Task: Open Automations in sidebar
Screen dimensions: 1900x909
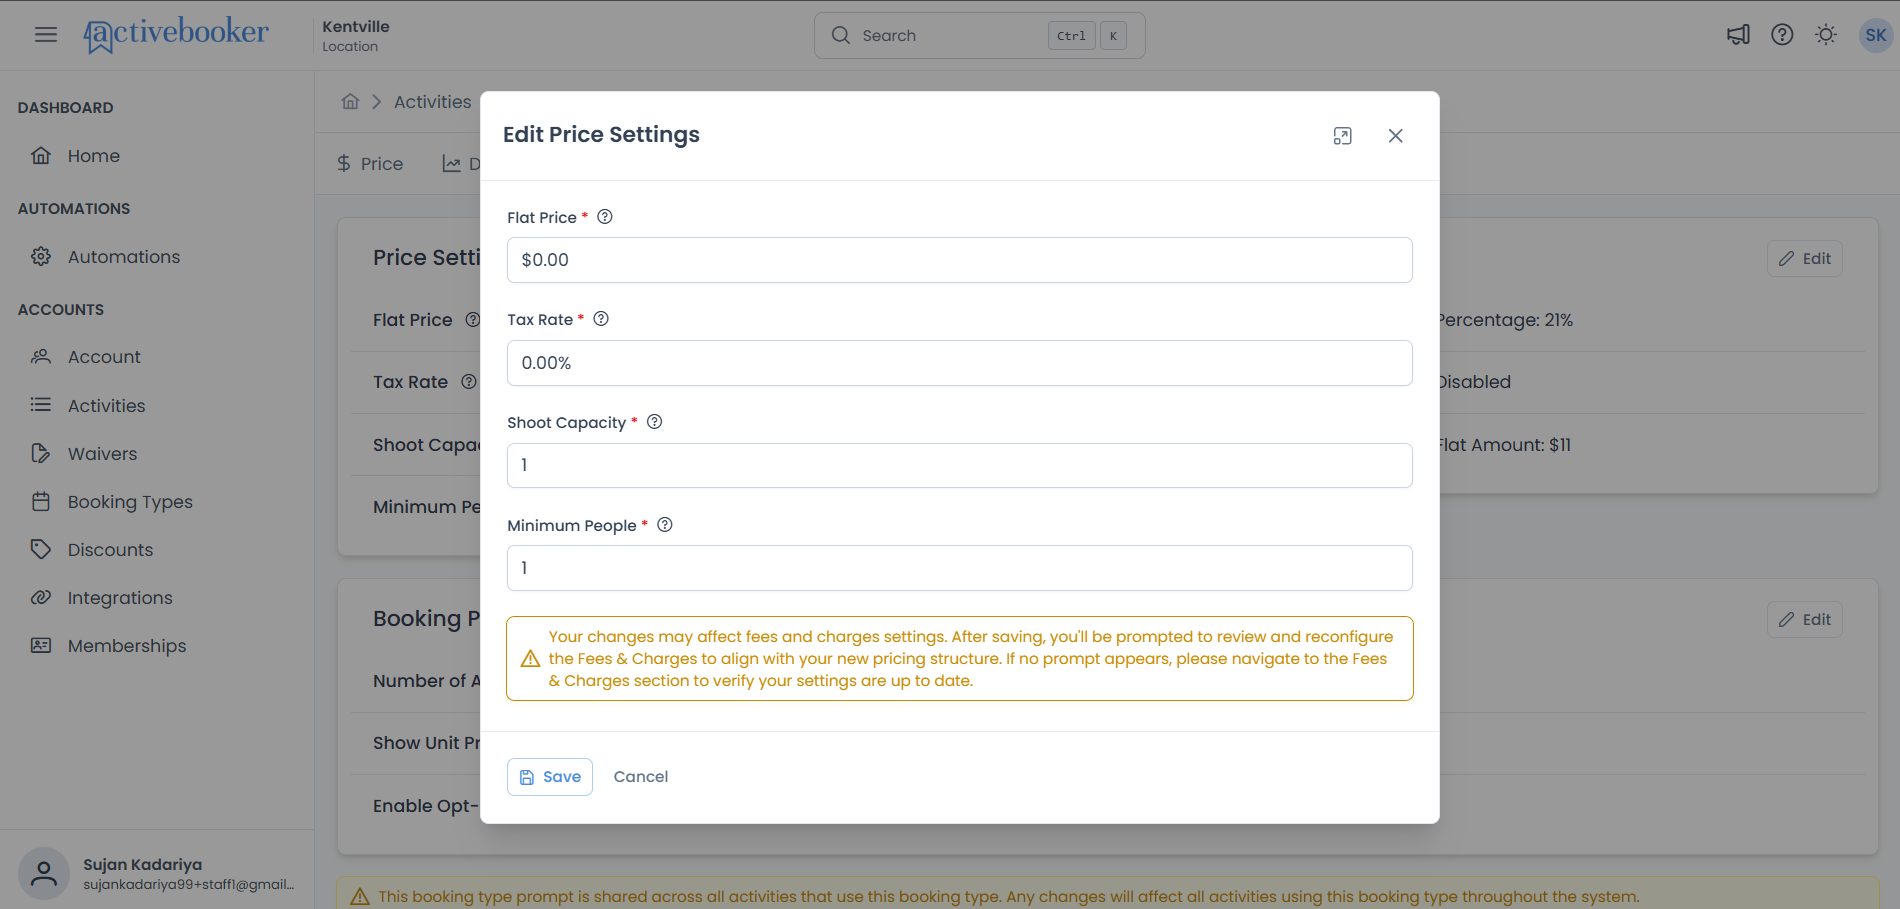Action: coord(124,257)
